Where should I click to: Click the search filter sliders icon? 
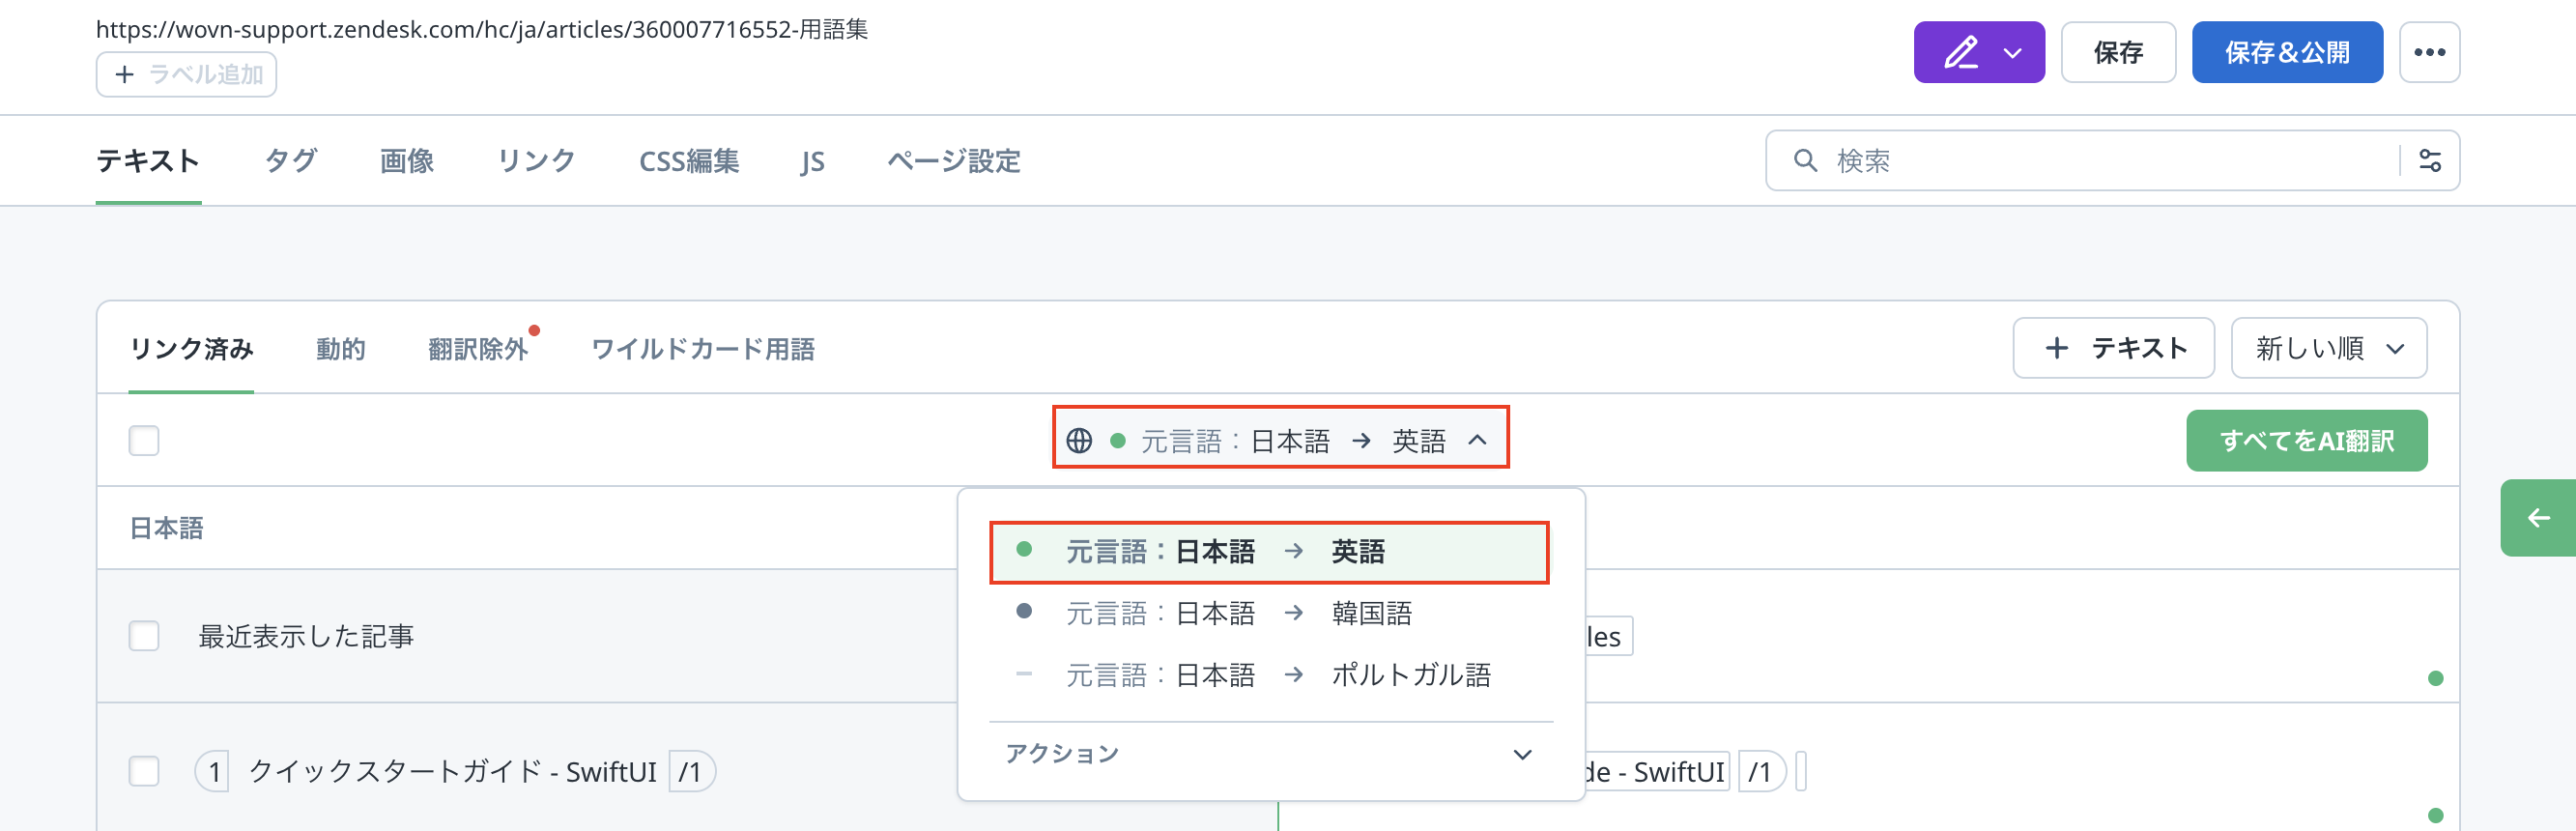click(x=2429, y=160)
